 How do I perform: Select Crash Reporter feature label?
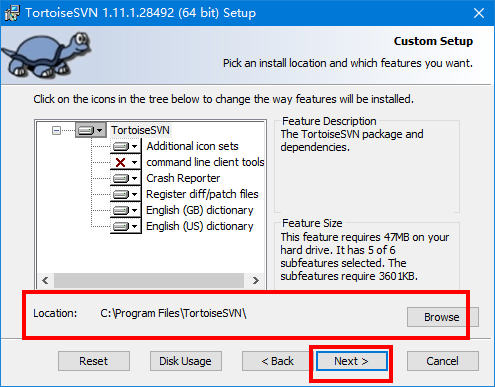point(183,178)
